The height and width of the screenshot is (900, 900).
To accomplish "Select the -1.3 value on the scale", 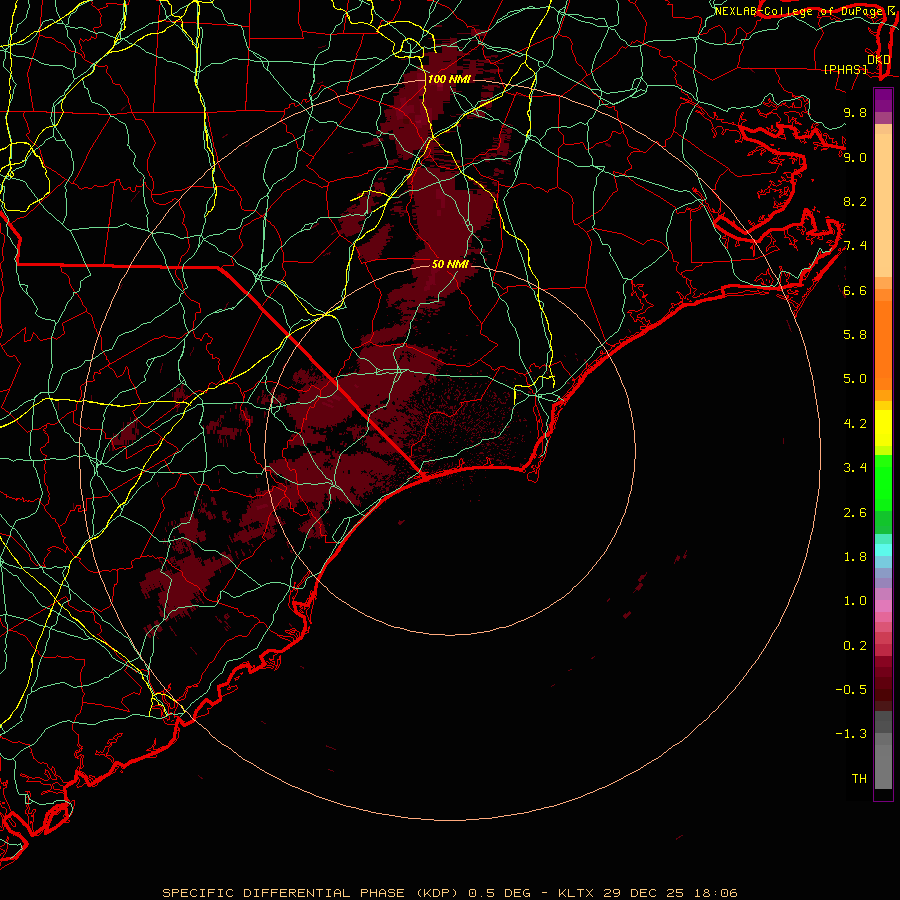I will coord(851,734).
